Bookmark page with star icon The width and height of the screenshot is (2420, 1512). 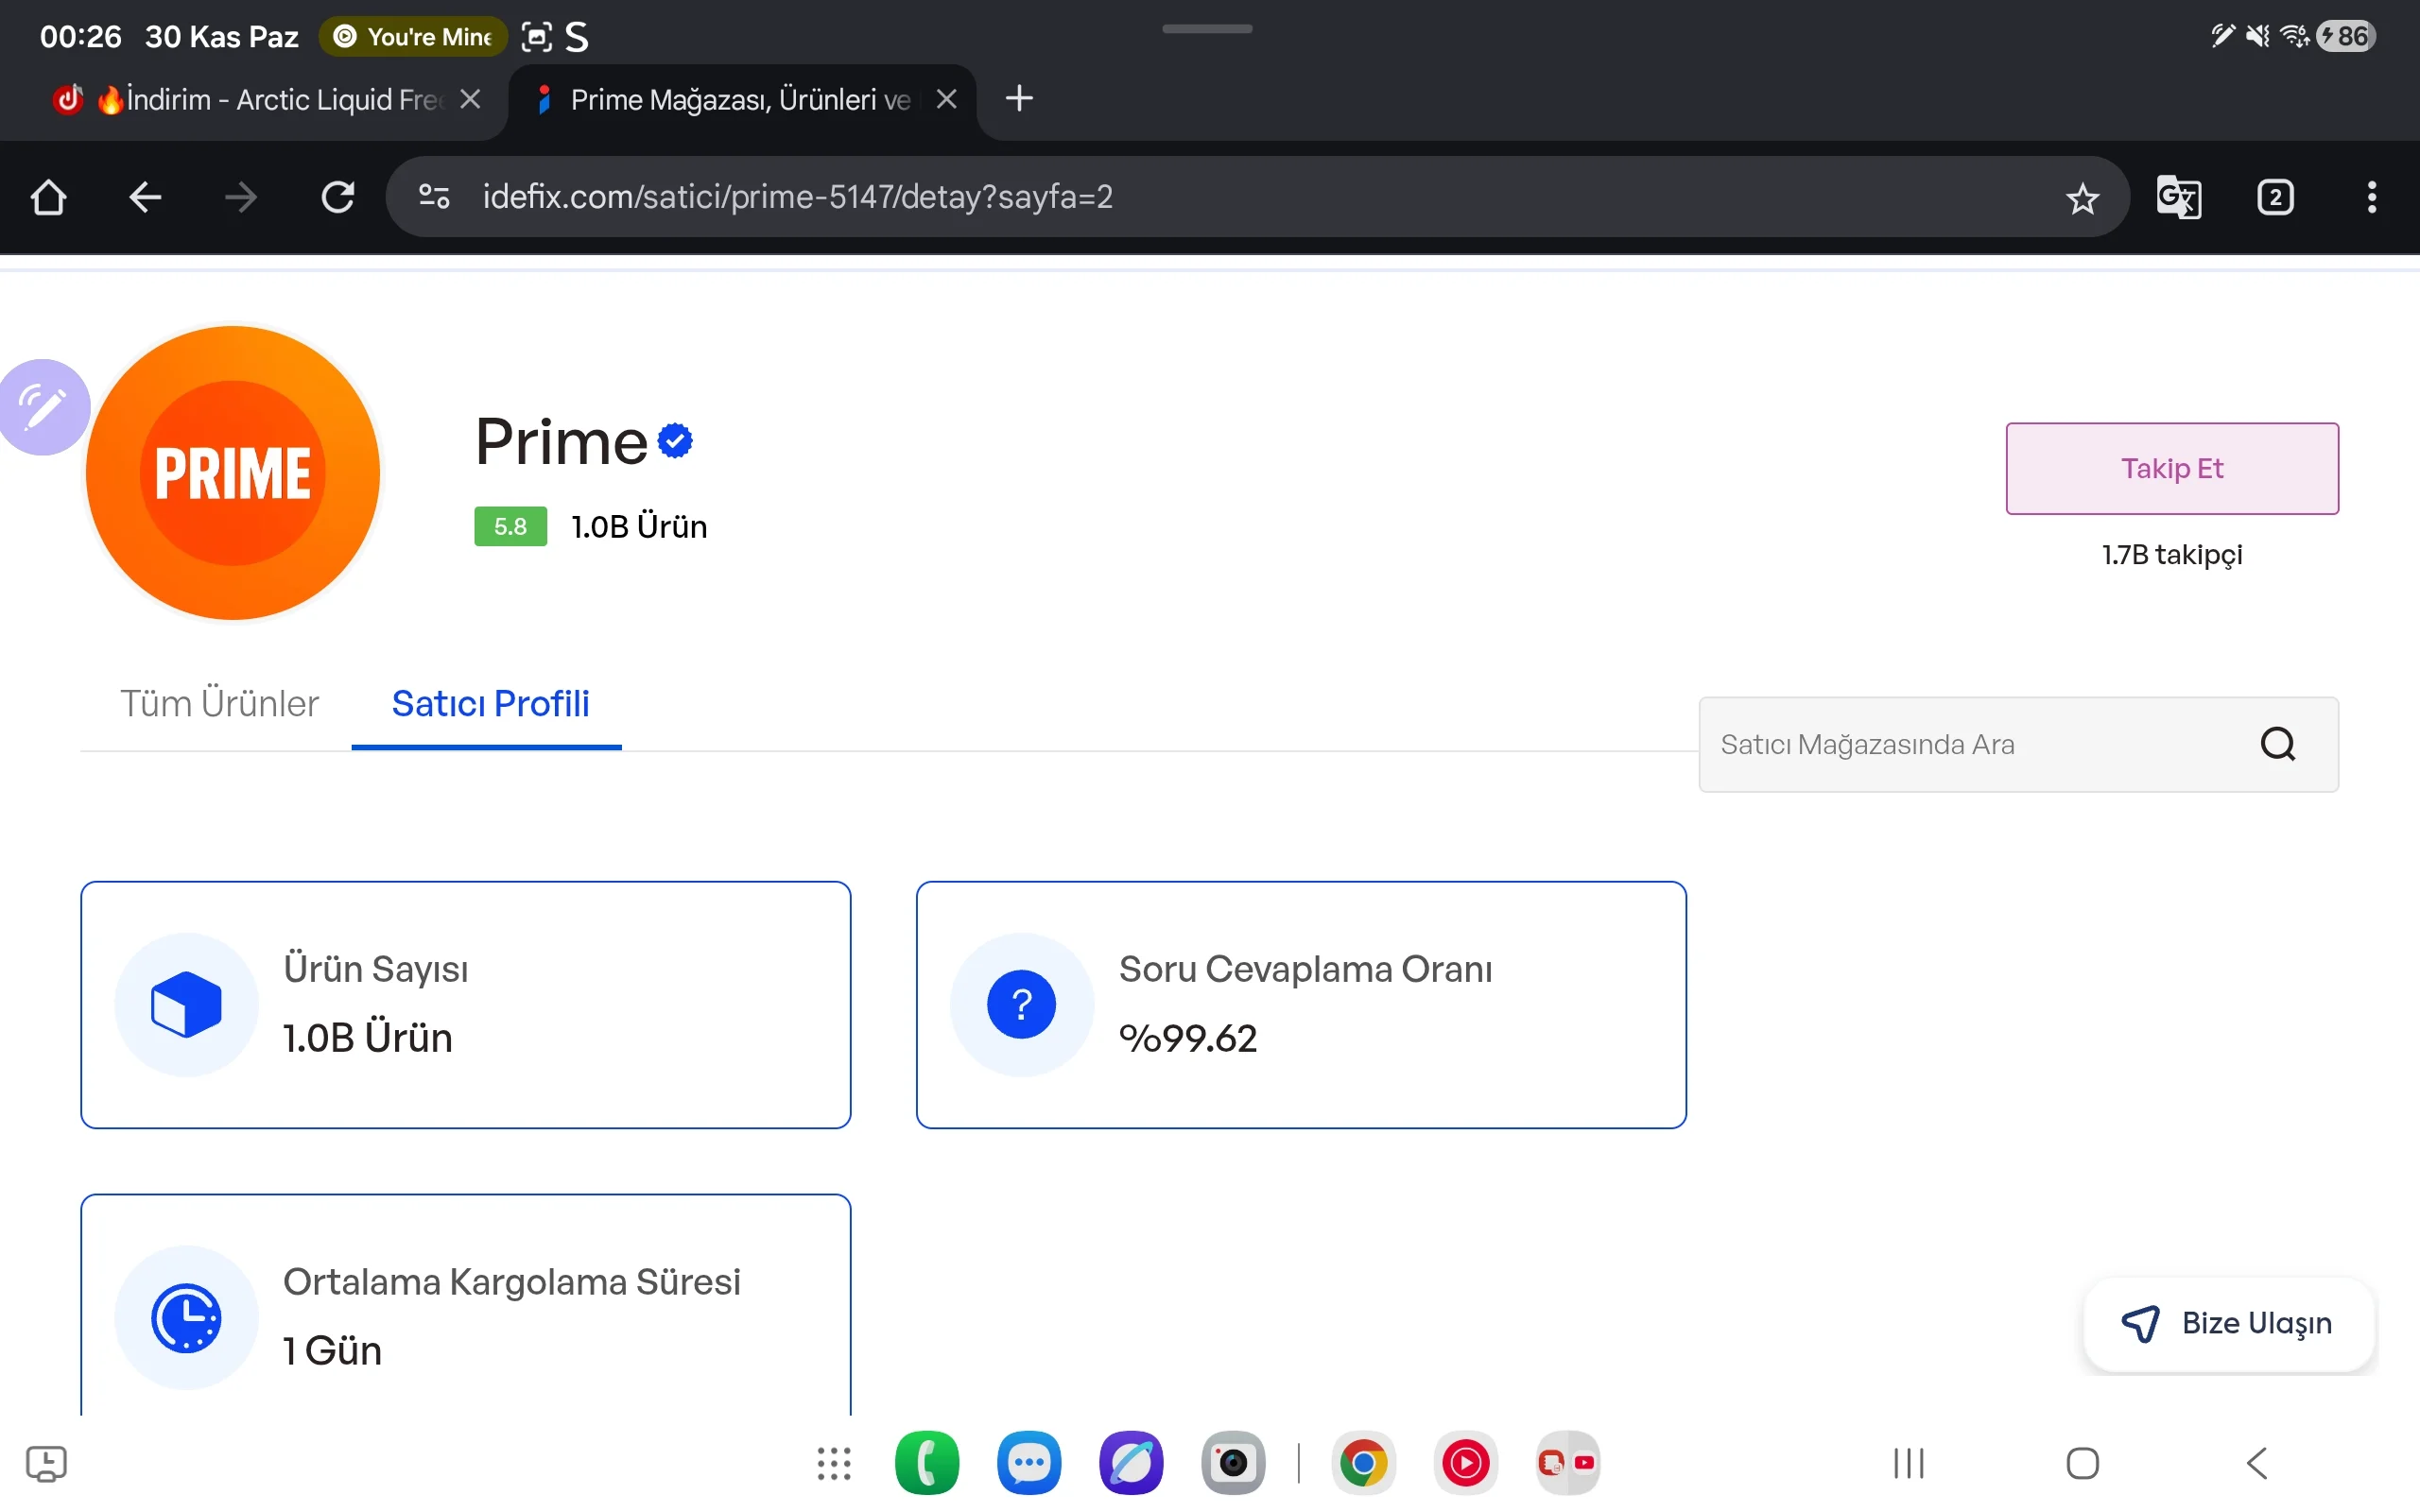pyautogui.click(x=2082, y=198)
